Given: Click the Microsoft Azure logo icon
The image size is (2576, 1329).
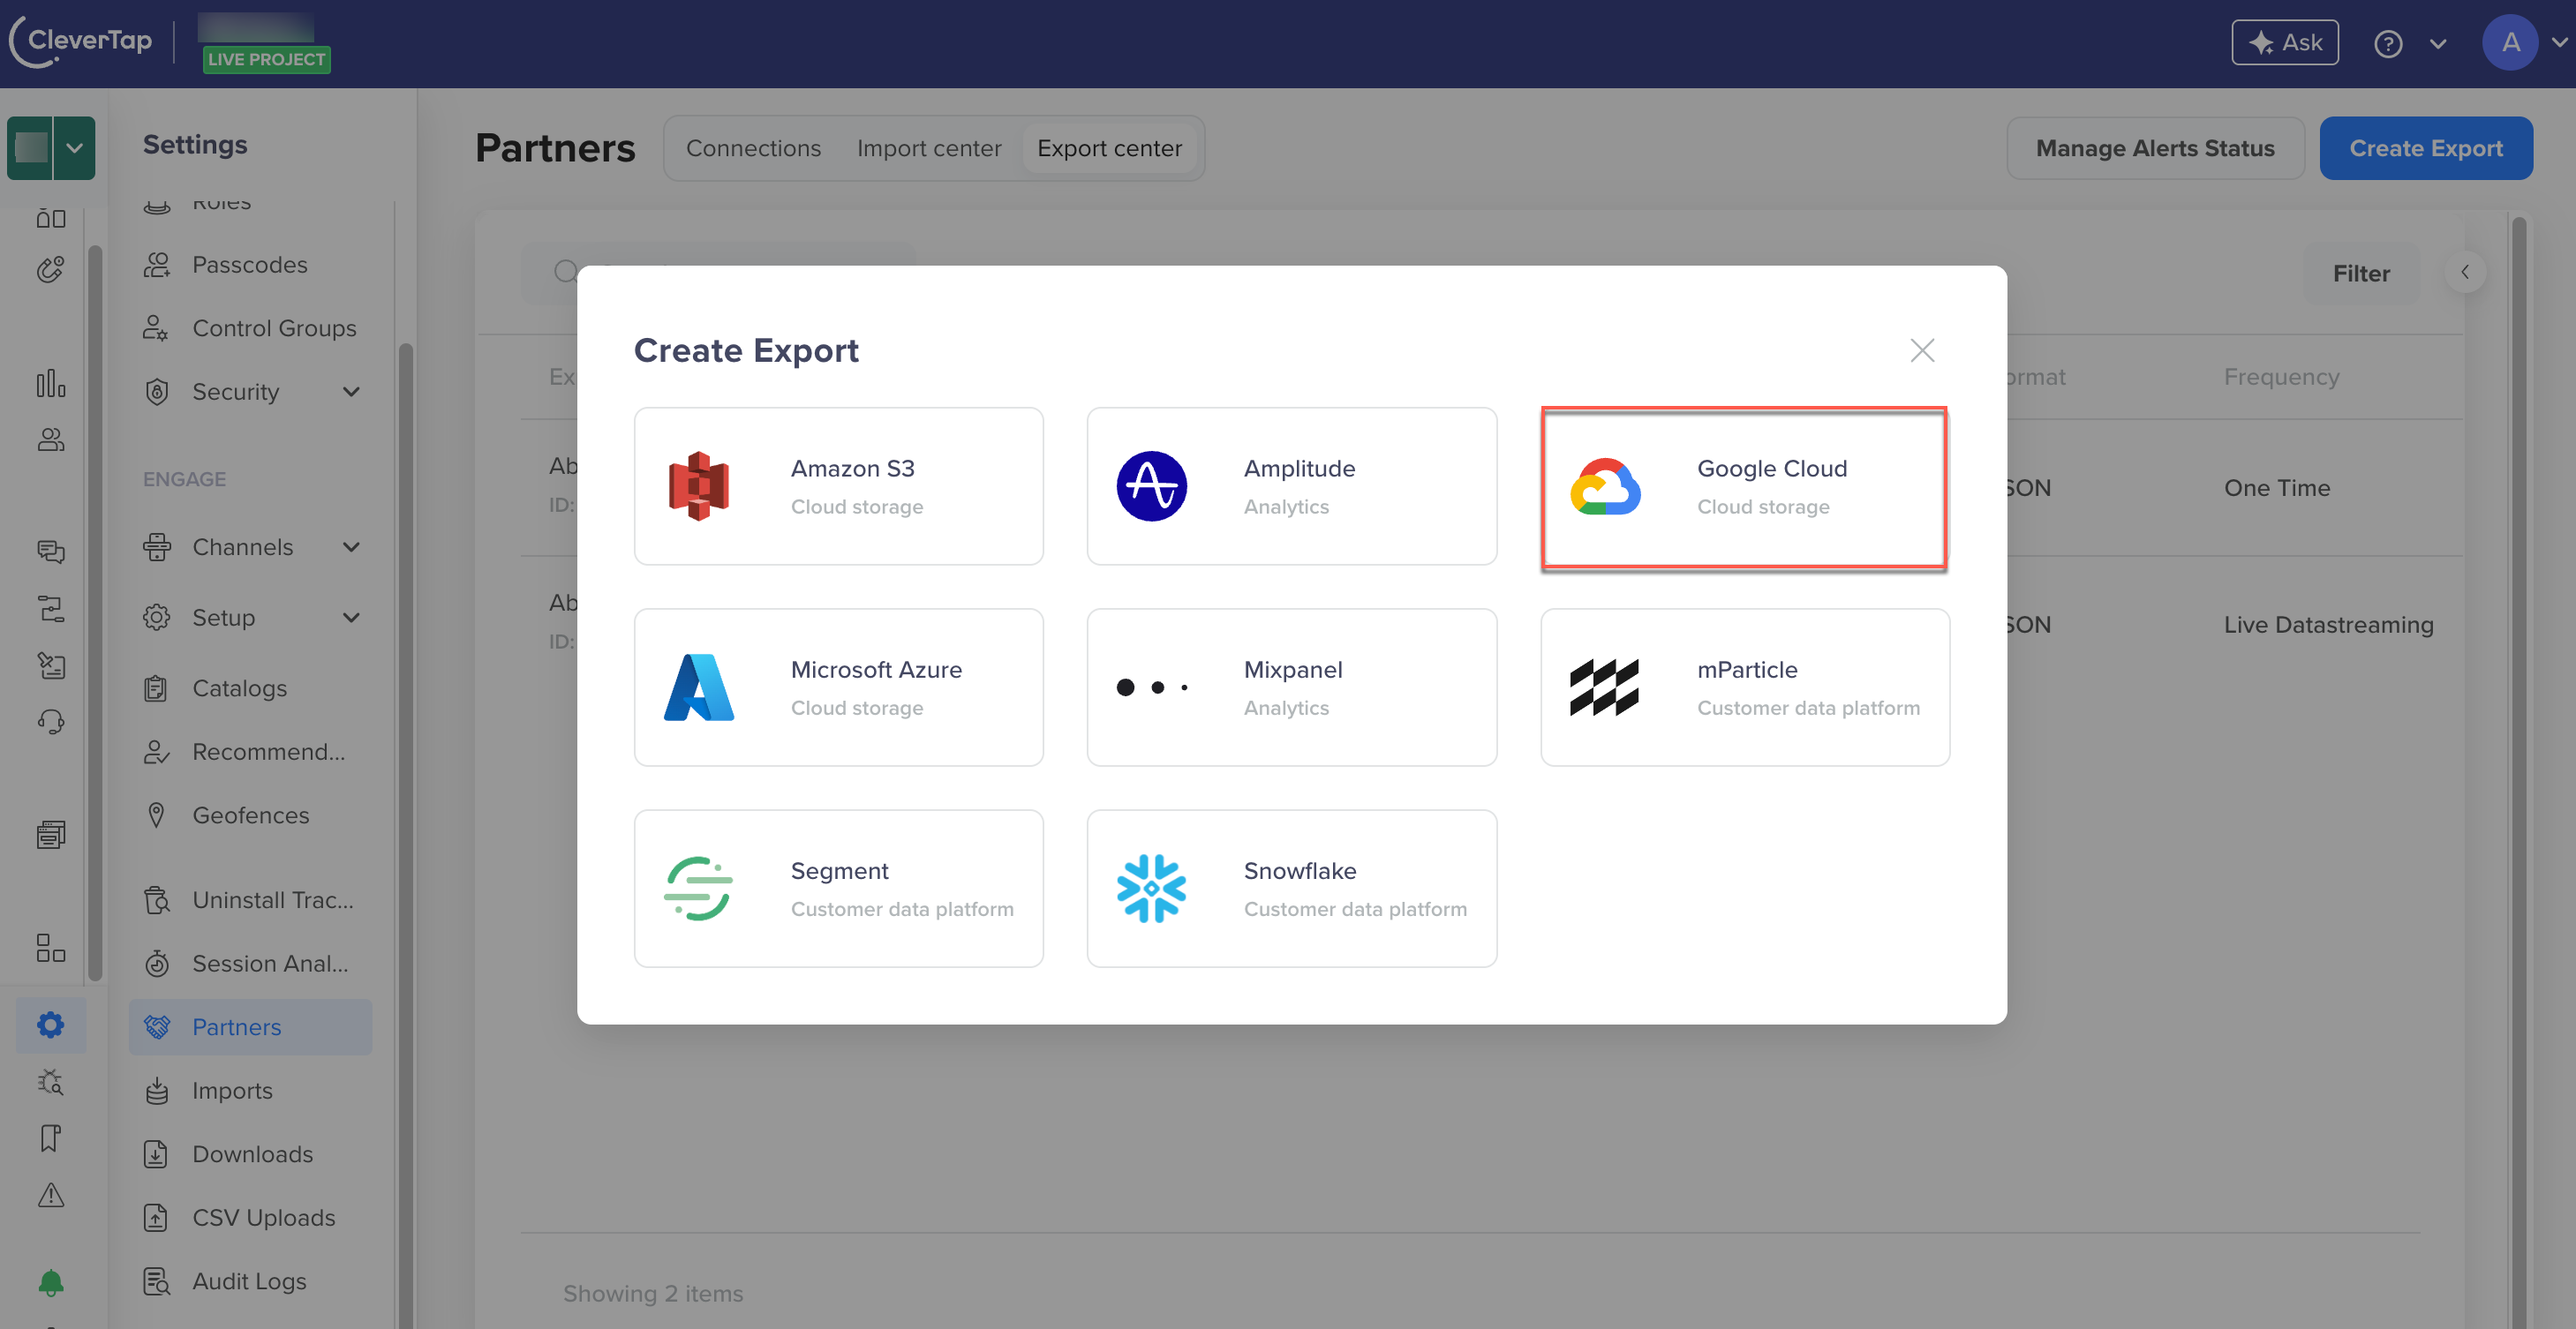Looking at the screenshot, I should 699,687.
